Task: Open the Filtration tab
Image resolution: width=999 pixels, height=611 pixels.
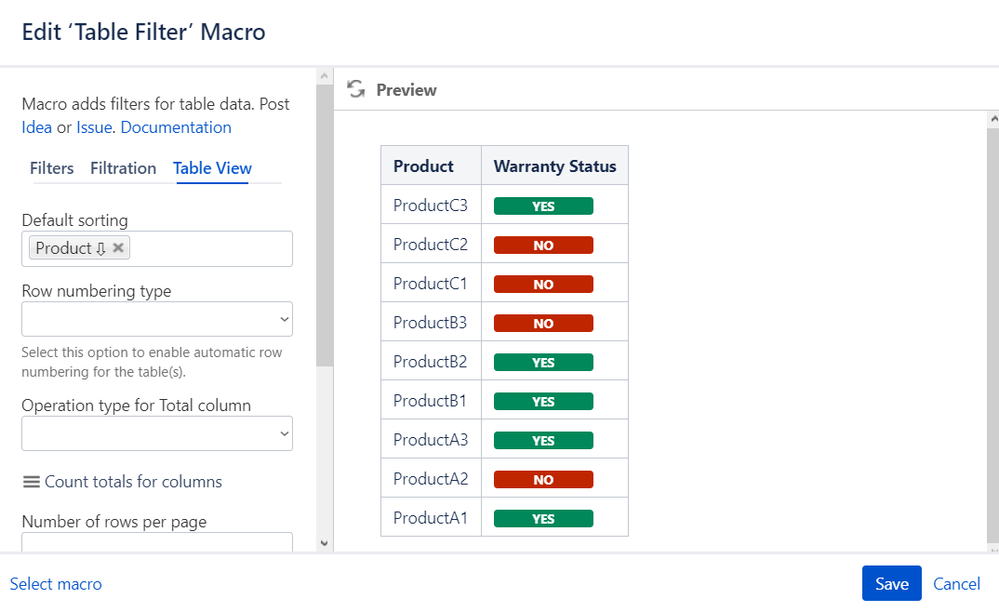Action: click(x=123, y=168)
